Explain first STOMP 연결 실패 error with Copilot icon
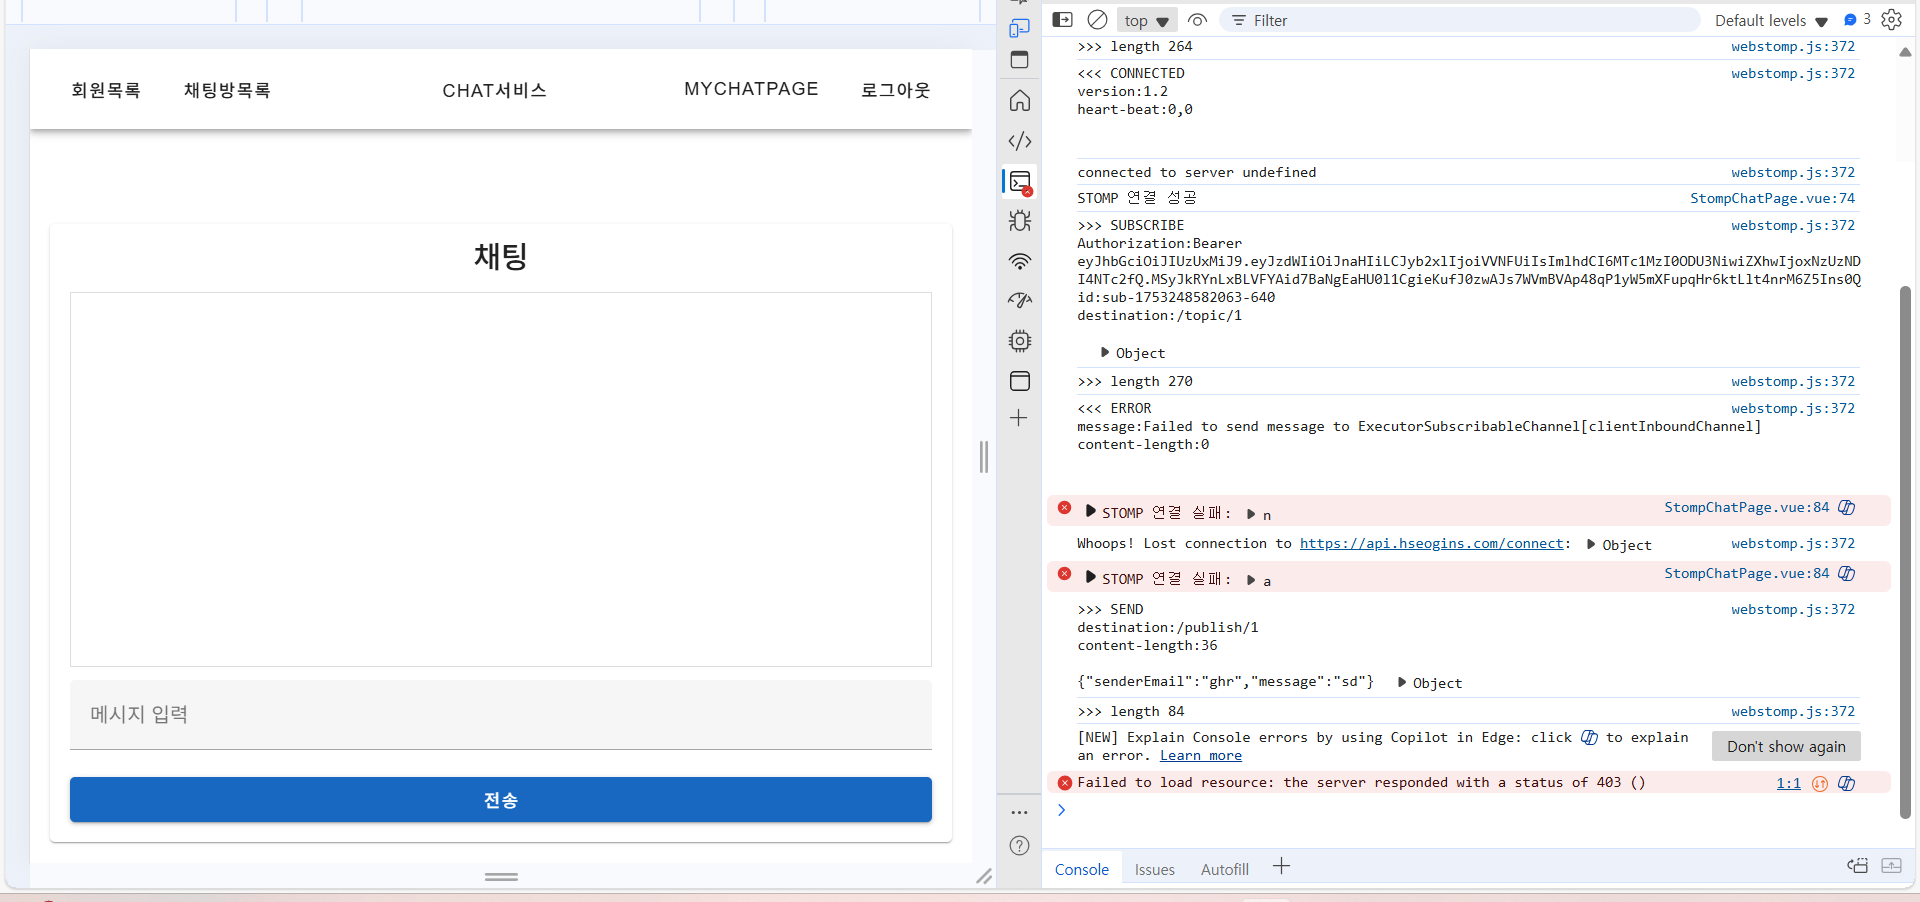The height and width of the screenshot is (902, 1920). point(1846,508)
